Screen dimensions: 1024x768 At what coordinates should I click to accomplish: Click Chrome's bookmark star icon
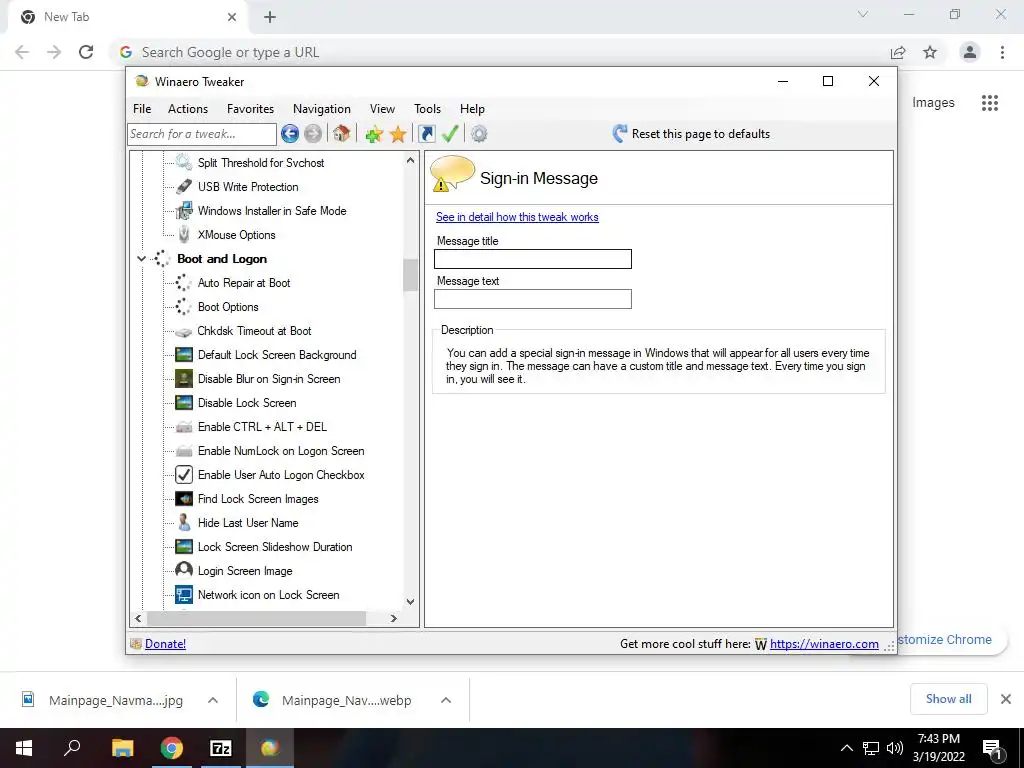tap(930, 52)
